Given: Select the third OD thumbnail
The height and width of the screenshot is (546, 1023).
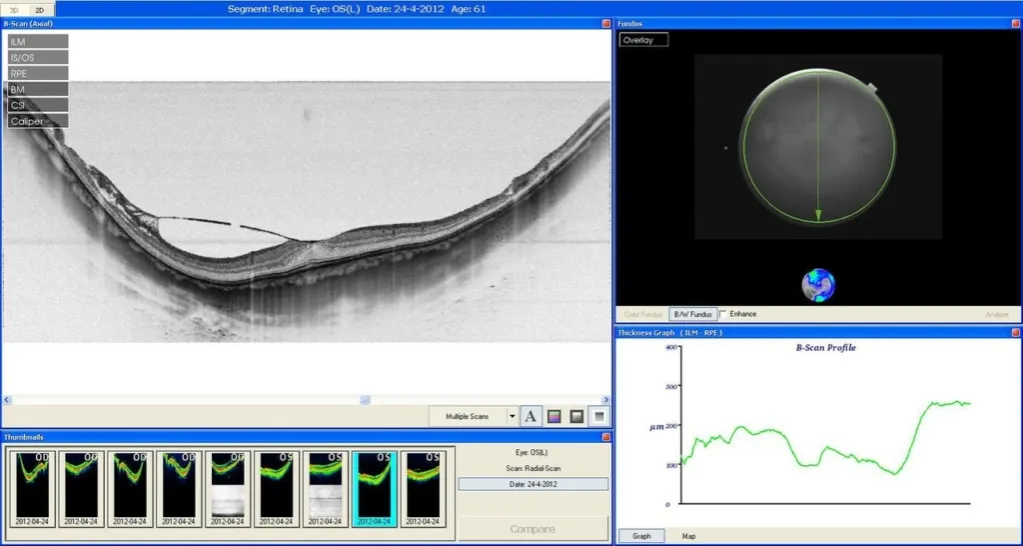Looking at the screenshot, I should (130, 489).
